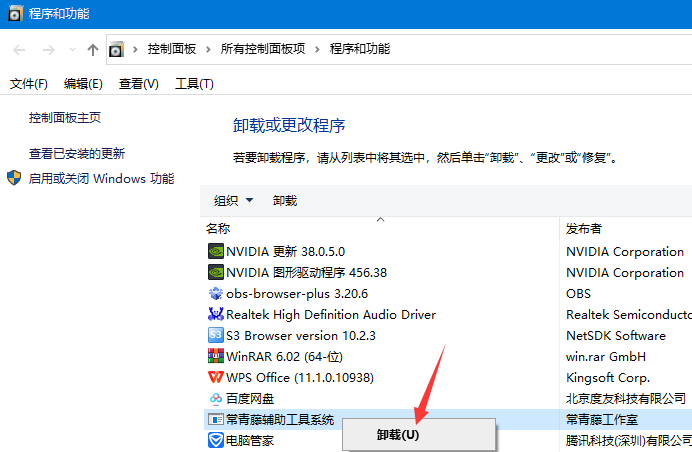The width and height of the screenshot is (692, 452).
Task: Click the NVIDIA 图形驱动程序 456.38 icon
Action: [216, 272]
